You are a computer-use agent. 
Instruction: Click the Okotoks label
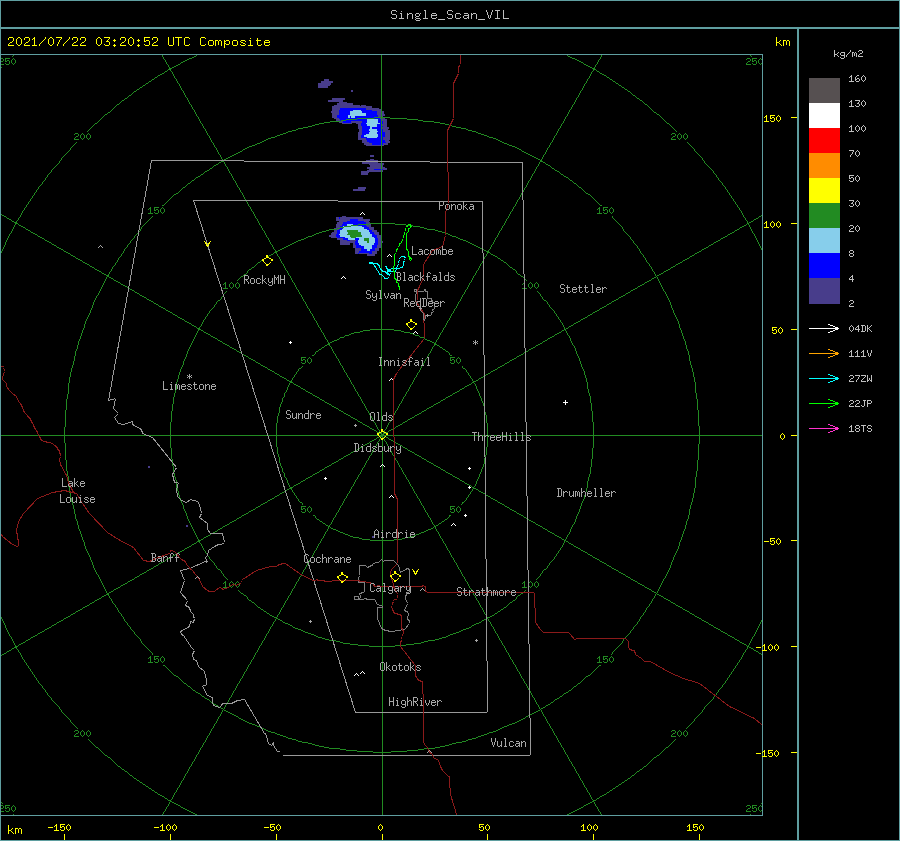click(x=400, y=667)
